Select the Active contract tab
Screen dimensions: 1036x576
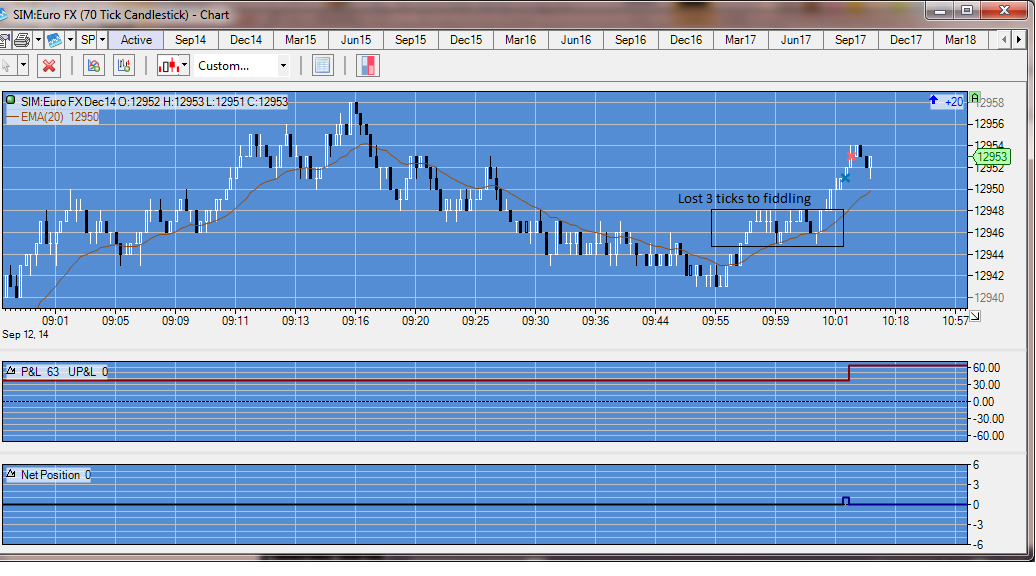pos(136,40)
